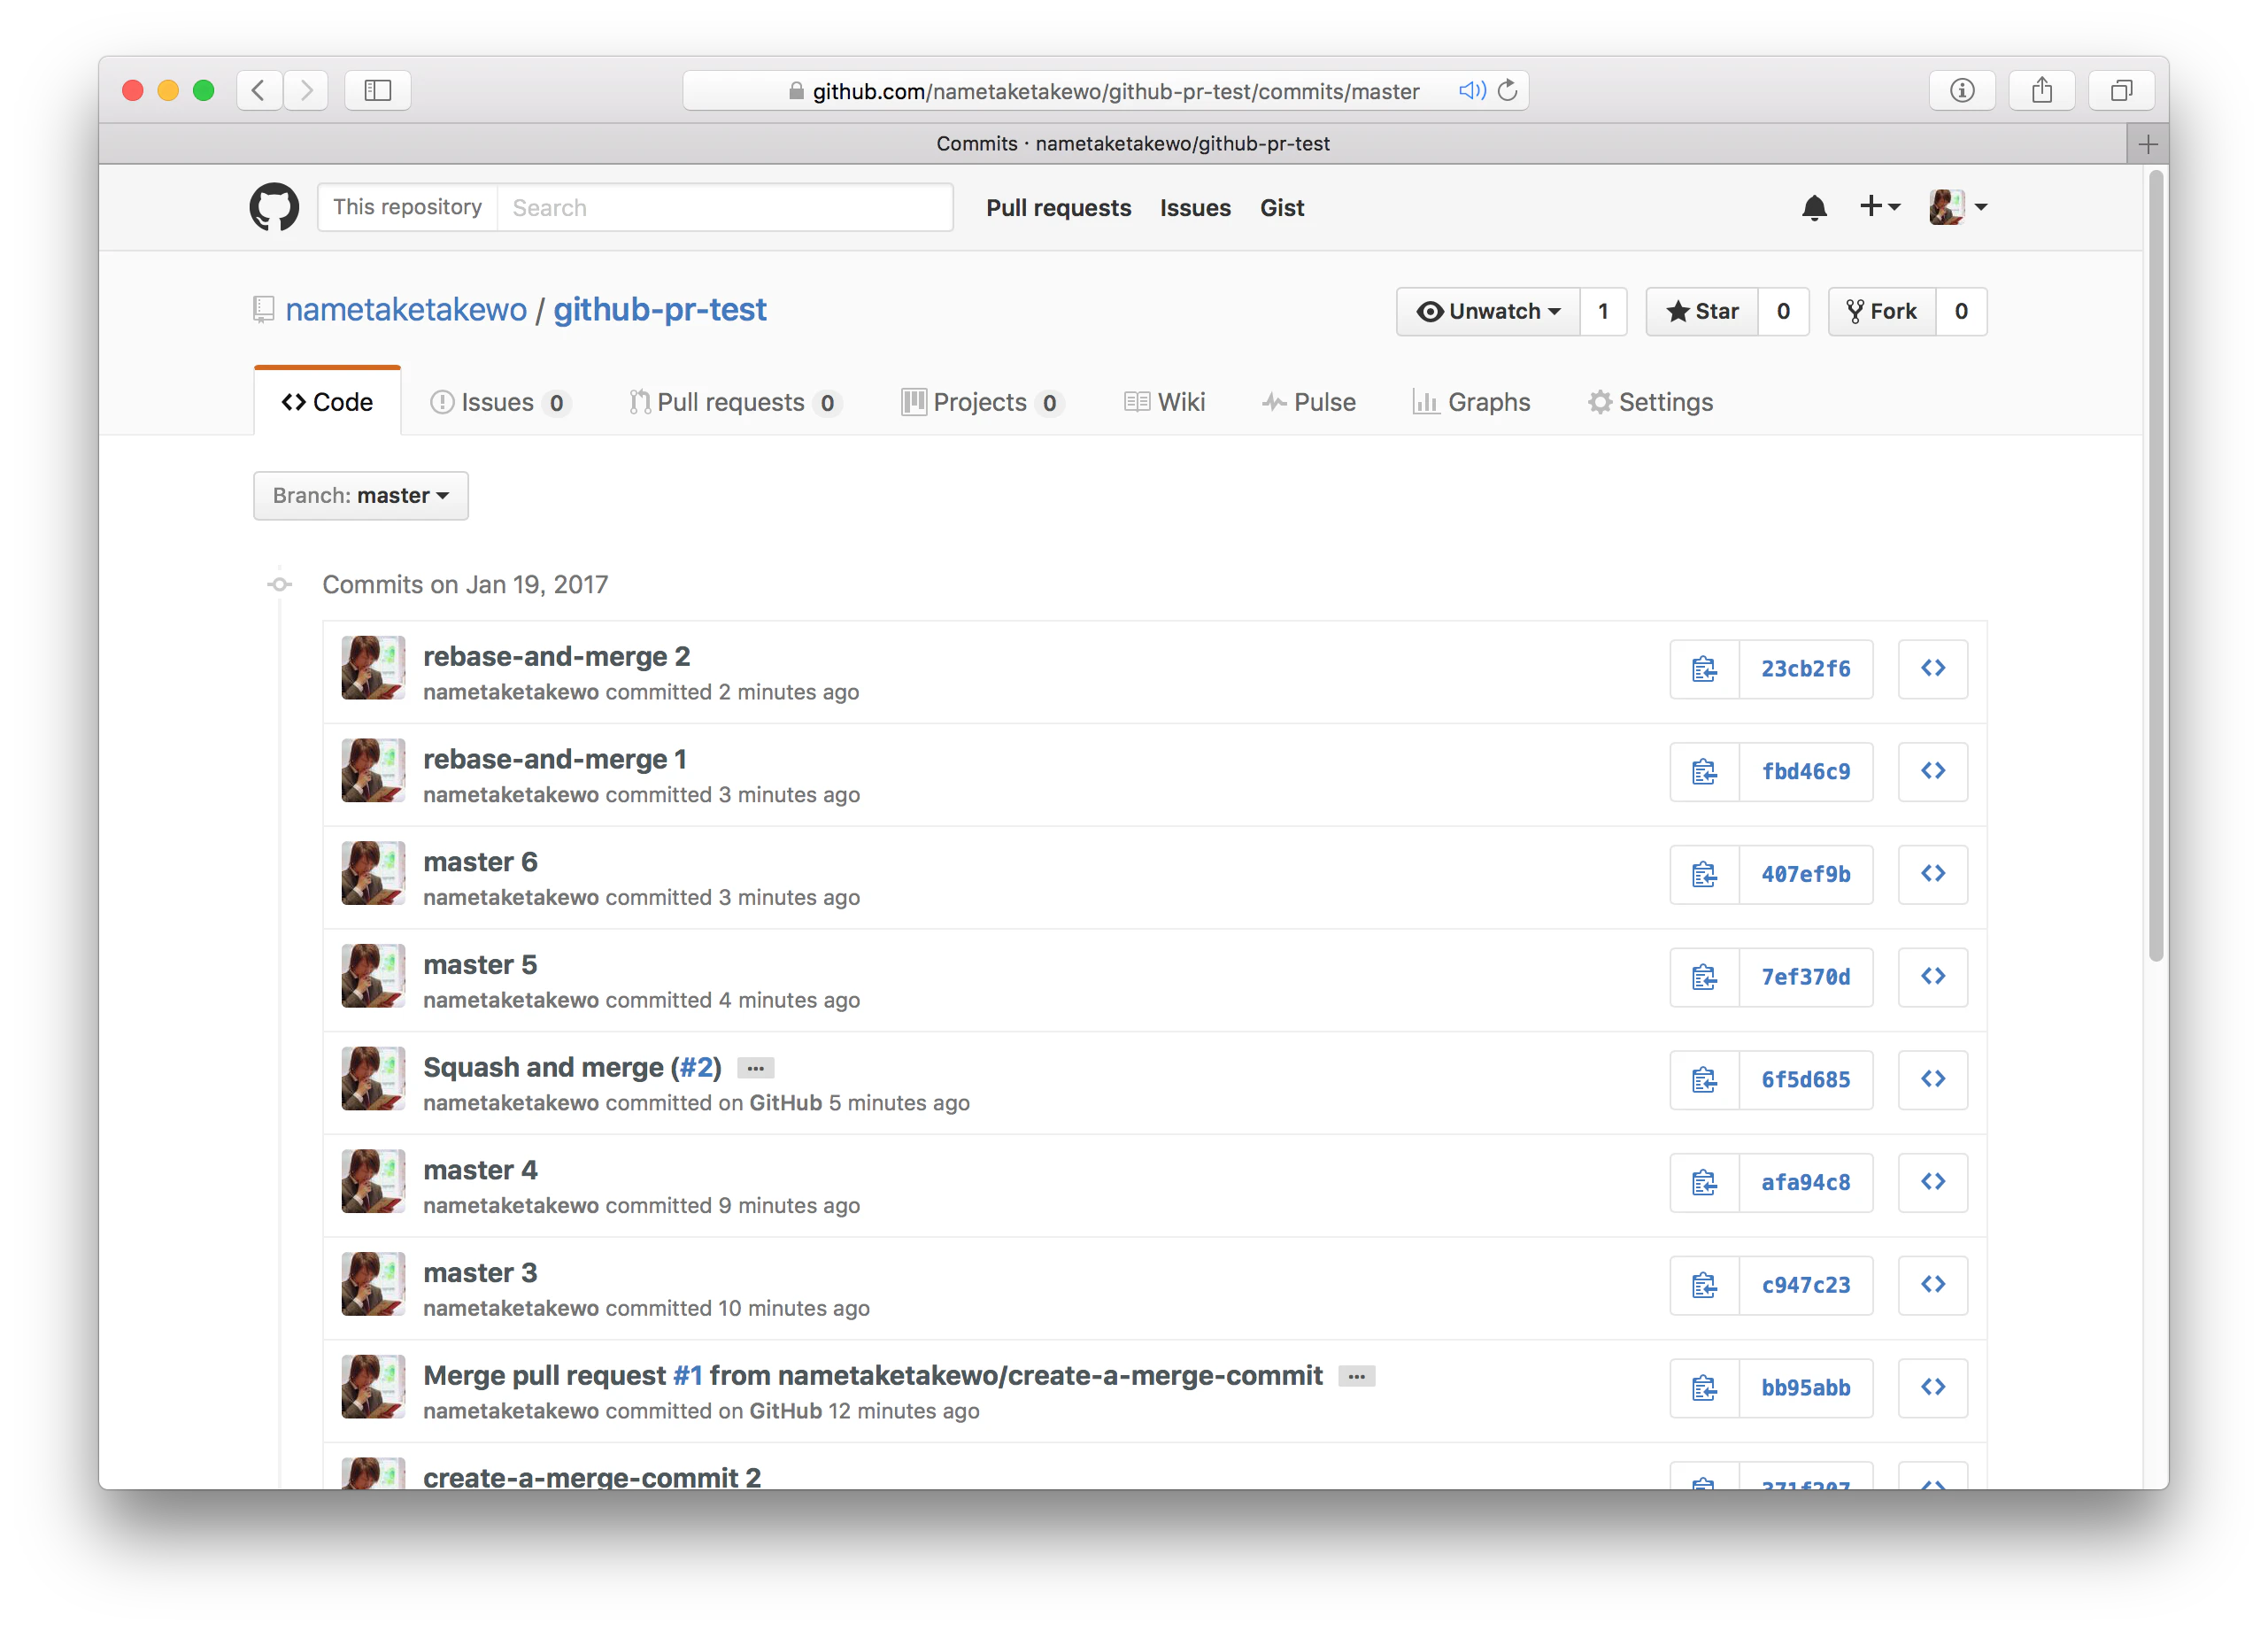This screenshot has height=1631, width=2268.
Task: Open the Wiki tab
Action: click(x=1165, y=402)
